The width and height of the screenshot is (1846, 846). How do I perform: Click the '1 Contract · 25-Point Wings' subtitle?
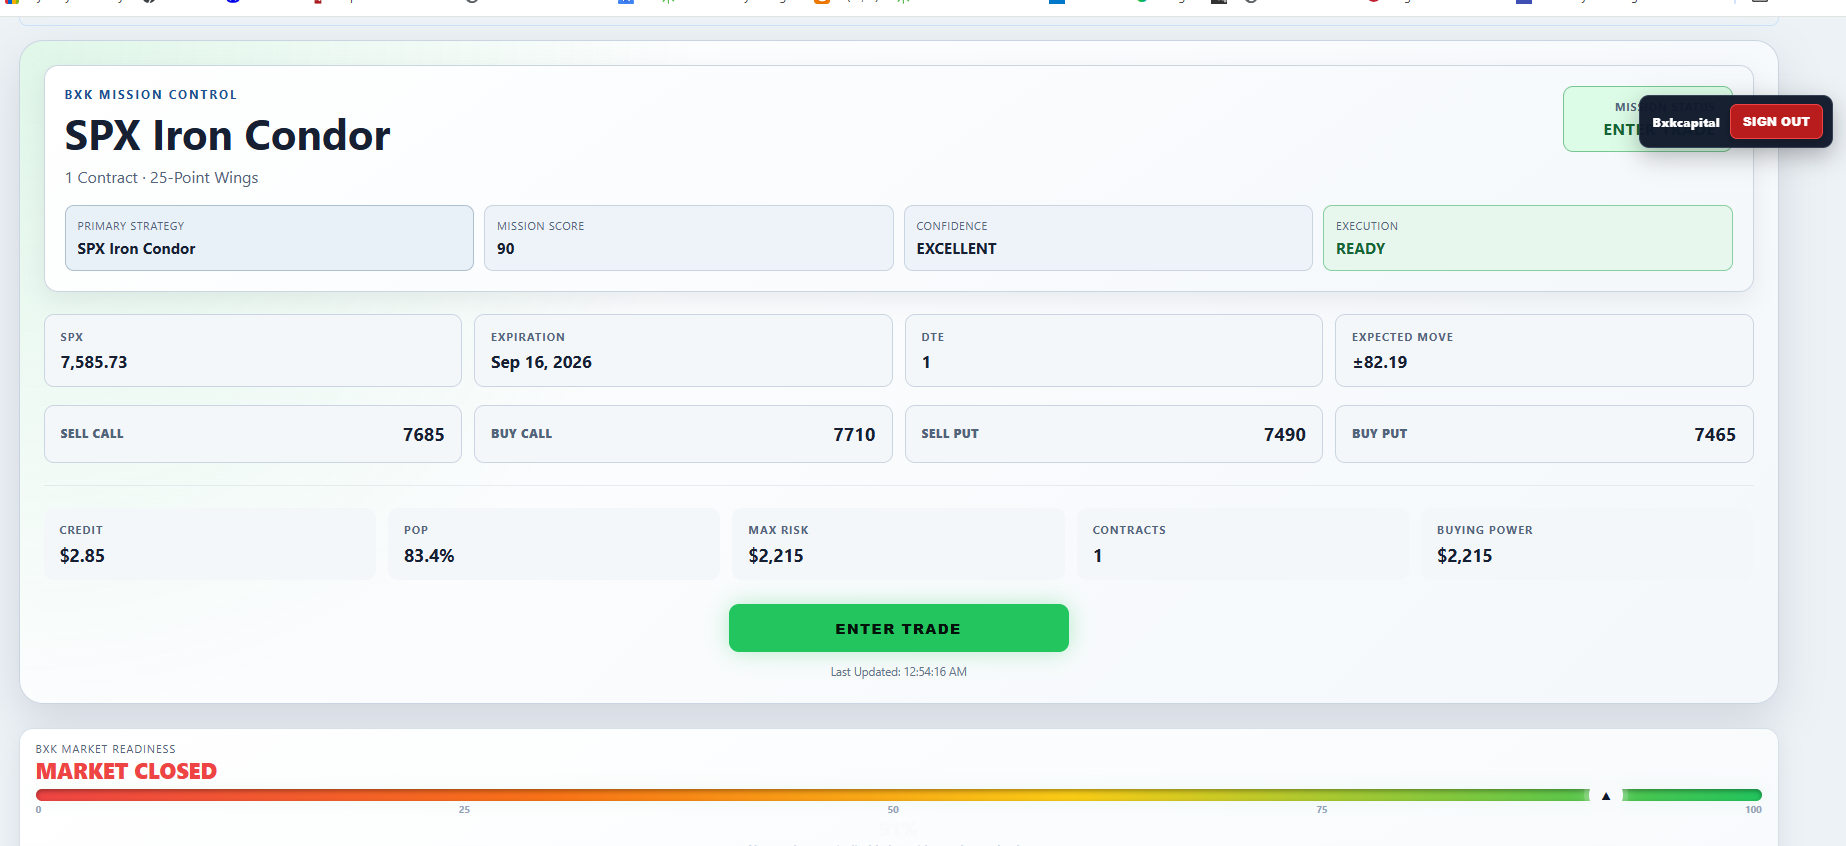click(x=161, y=178)
